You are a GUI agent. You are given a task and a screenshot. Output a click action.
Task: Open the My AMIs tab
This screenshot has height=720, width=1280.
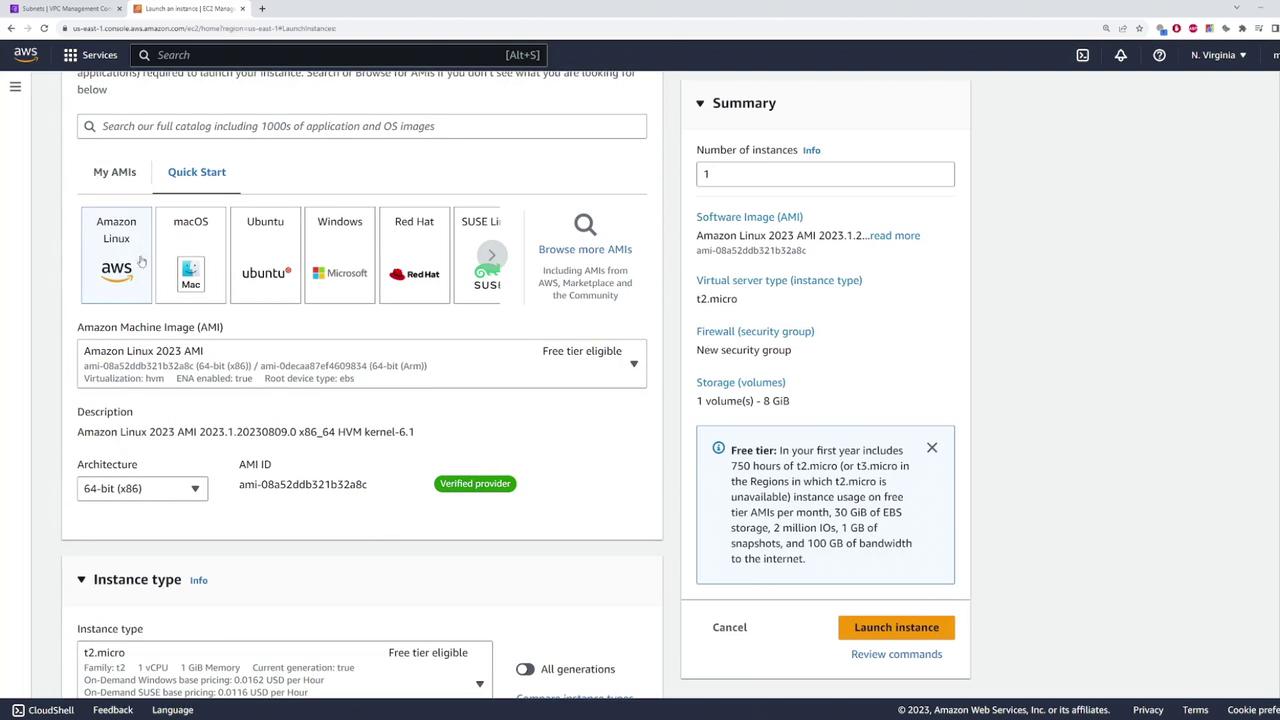pyautogui.click(x=115, y=172)
